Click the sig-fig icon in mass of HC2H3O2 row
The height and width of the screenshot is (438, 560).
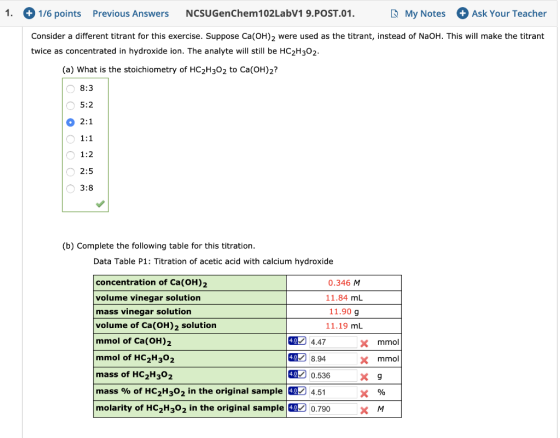(x=297, y=374)
